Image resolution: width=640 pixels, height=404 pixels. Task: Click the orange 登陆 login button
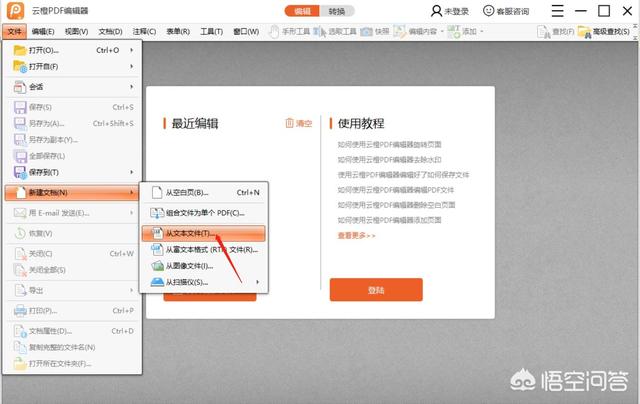pos(376,290)
